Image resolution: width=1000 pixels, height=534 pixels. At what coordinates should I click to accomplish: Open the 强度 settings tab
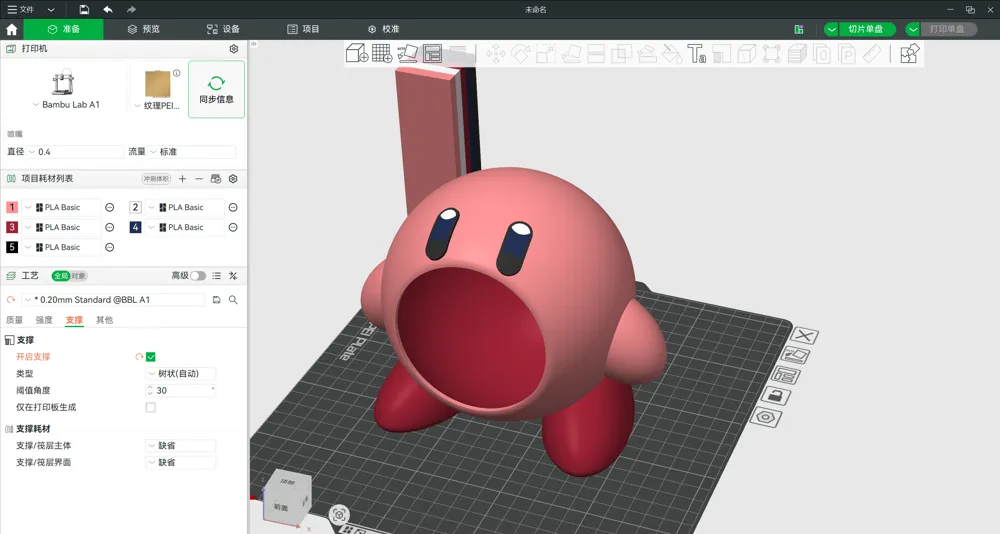(44, 320)
